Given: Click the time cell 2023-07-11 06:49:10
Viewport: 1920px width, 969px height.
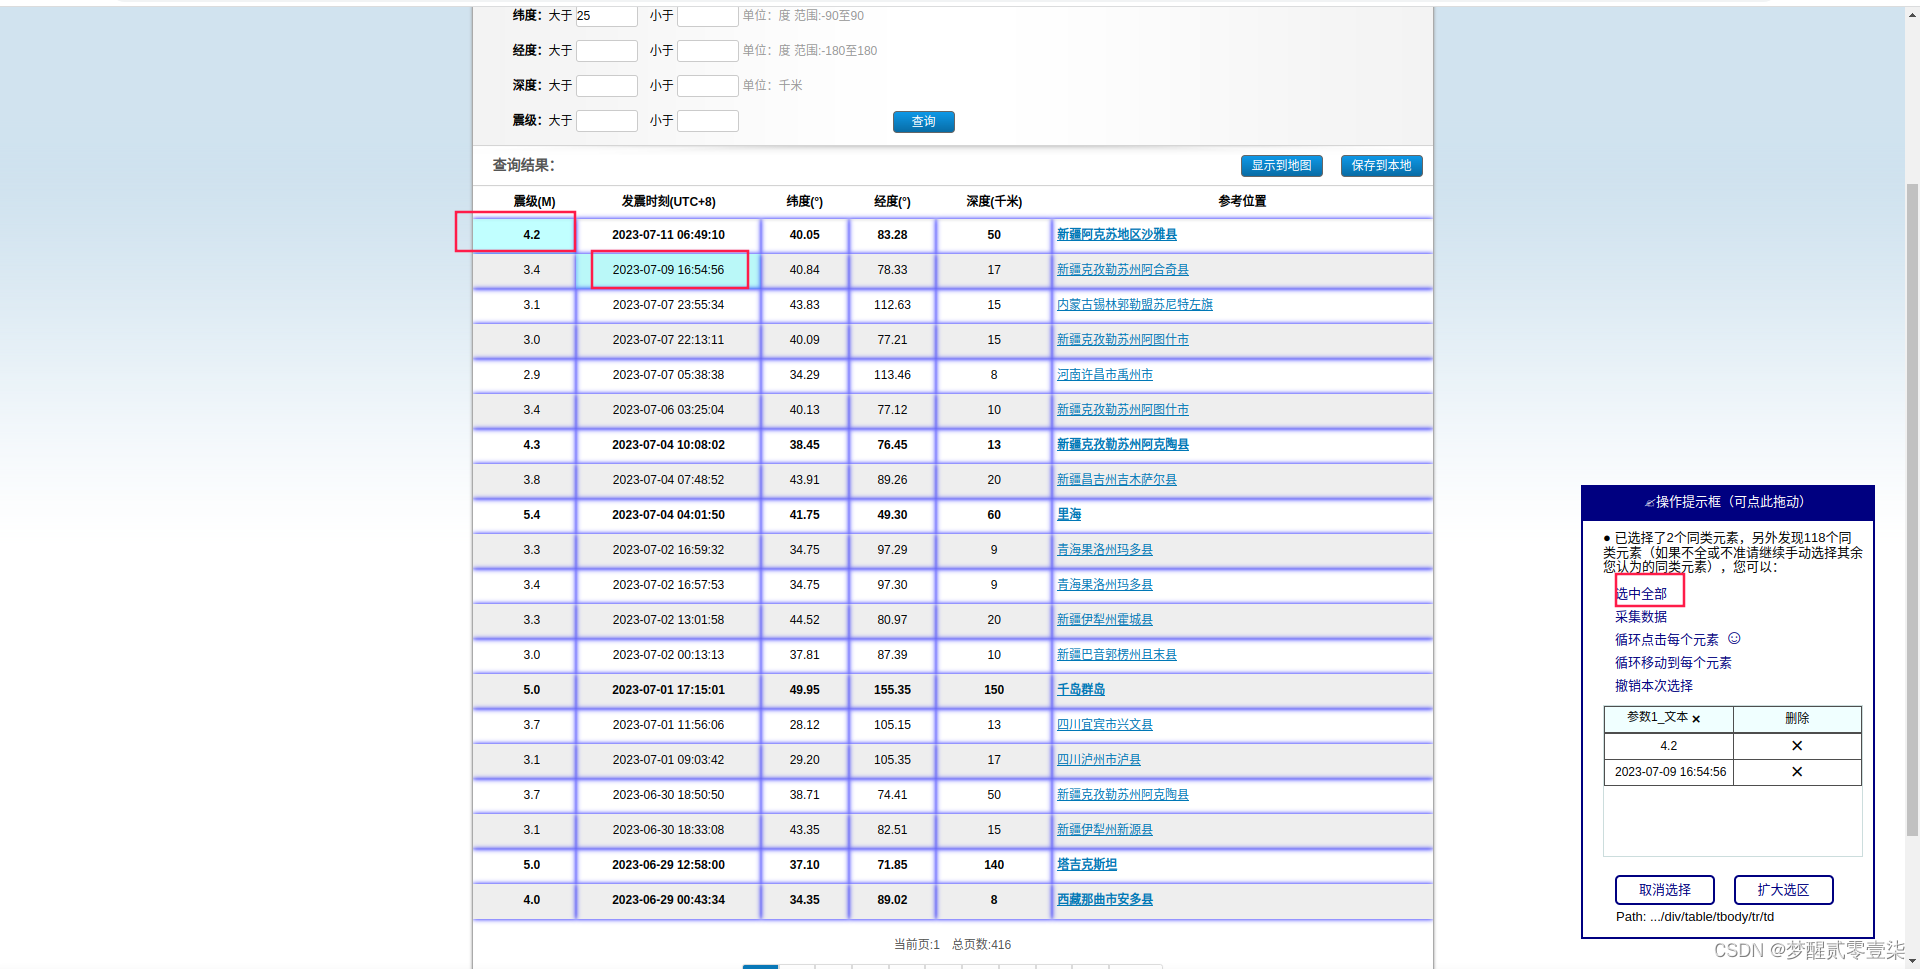Looking at the screenshot, I should coord(668,235).
